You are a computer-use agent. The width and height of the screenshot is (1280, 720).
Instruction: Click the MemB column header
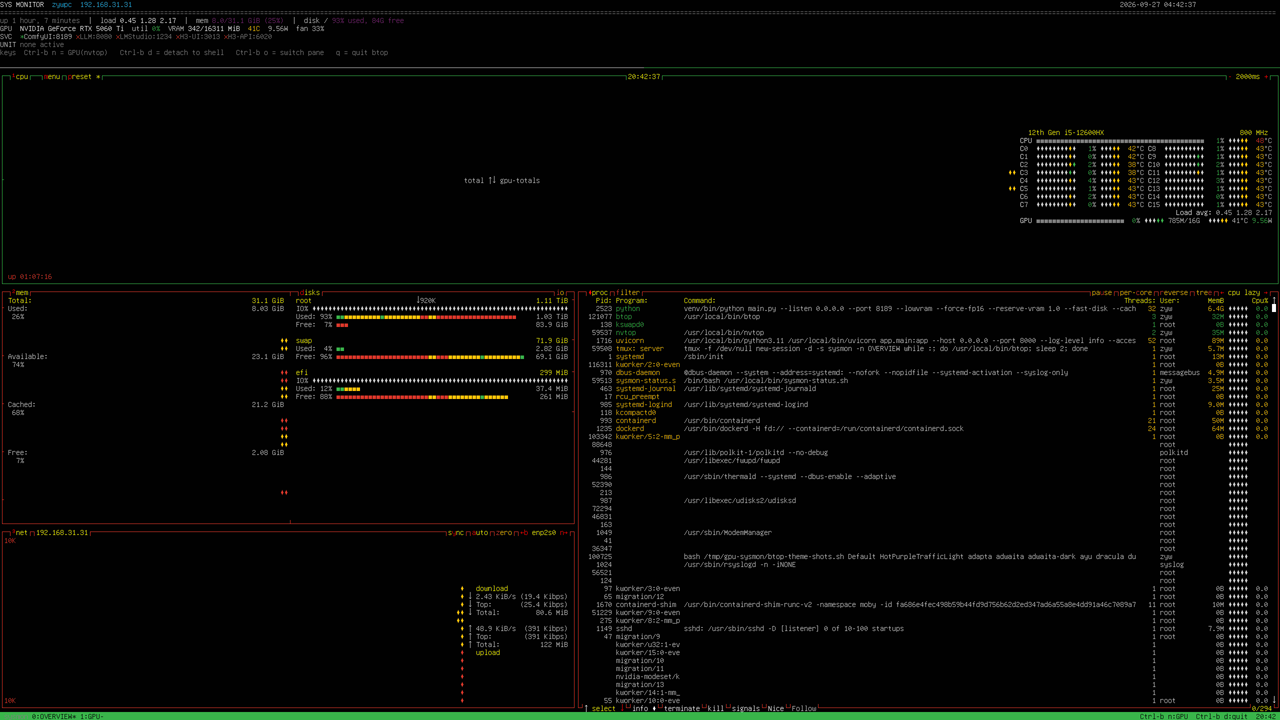pyautogui.click(x=1216, y=301)
